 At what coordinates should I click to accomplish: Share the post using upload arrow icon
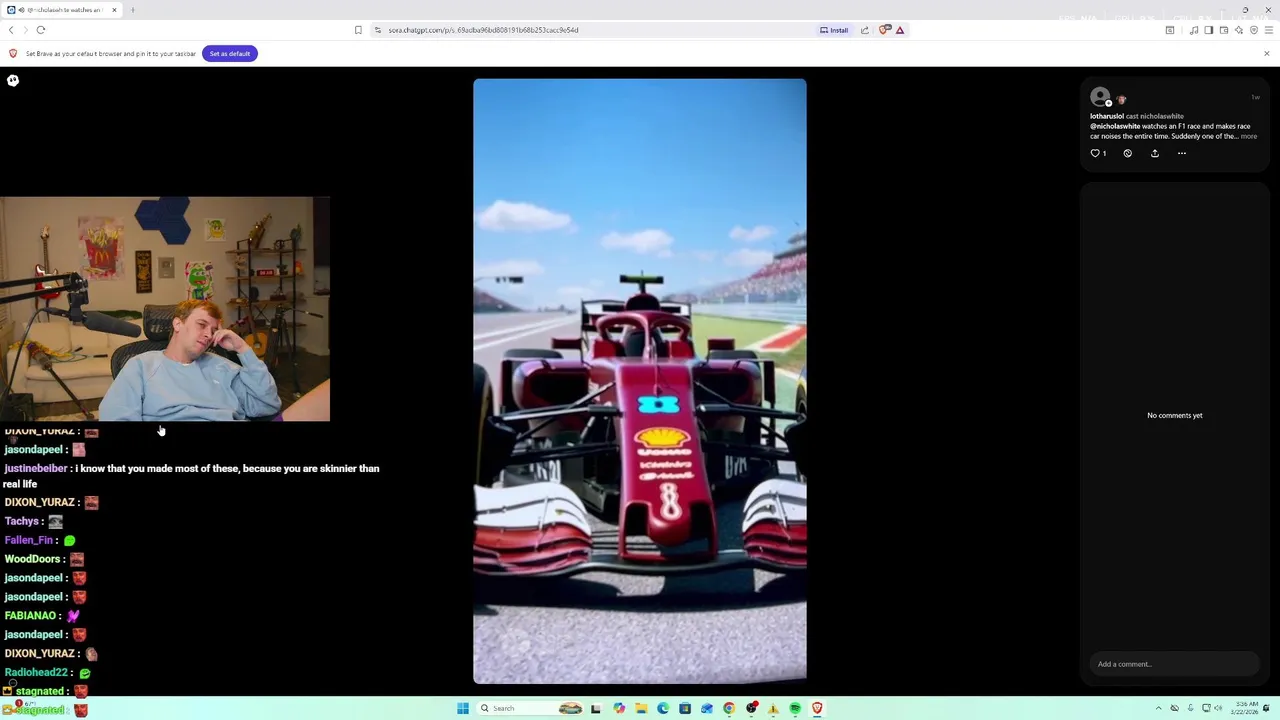pyautogui.click(x=1154, y=153)
